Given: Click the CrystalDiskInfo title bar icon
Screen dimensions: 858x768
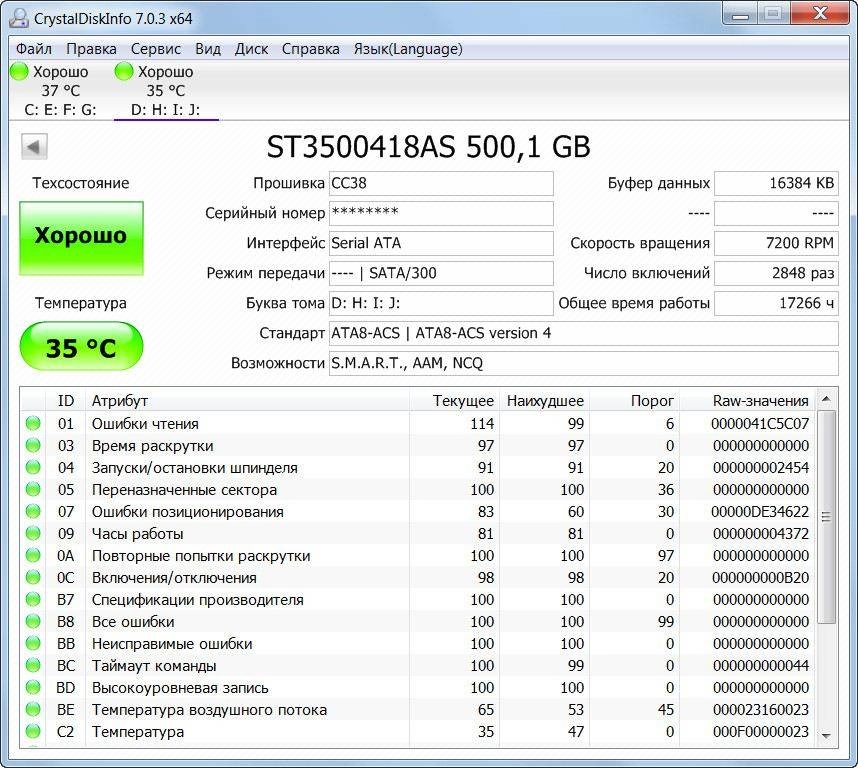Looking at the screenshot, I should pyautogui.click(x=19, y=18).
